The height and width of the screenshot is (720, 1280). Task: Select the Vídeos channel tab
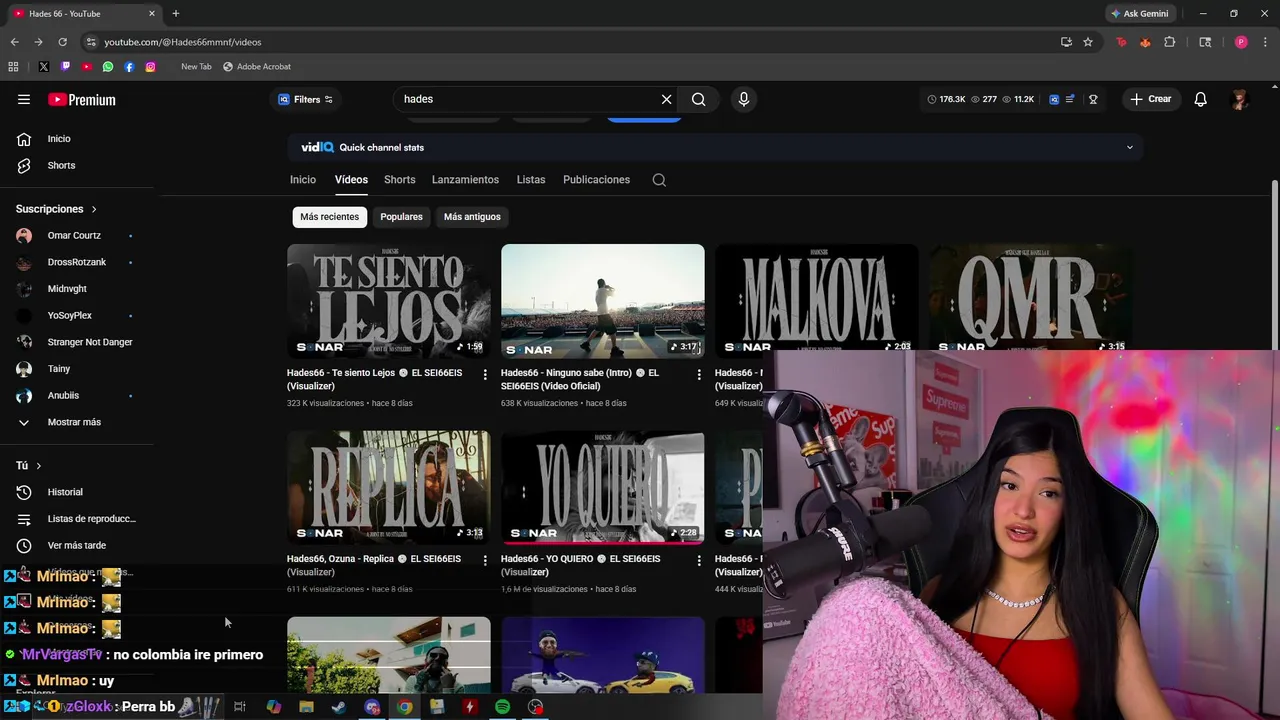click(x=351, y=180)
